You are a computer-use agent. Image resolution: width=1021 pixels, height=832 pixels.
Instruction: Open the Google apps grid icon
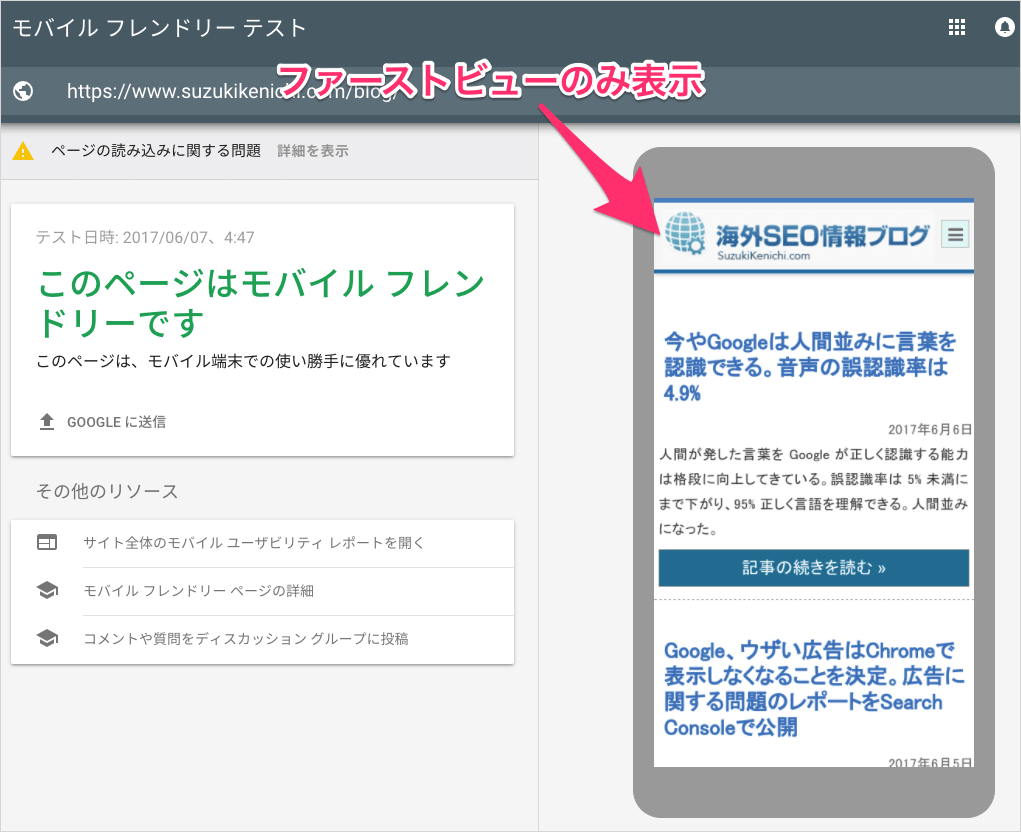click(957, 27)
